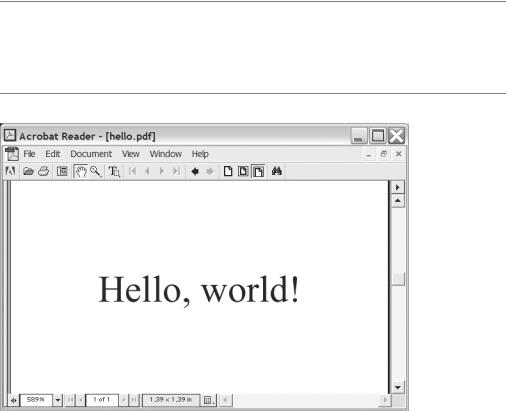Open the Document menu

click(x=91, y=154)
